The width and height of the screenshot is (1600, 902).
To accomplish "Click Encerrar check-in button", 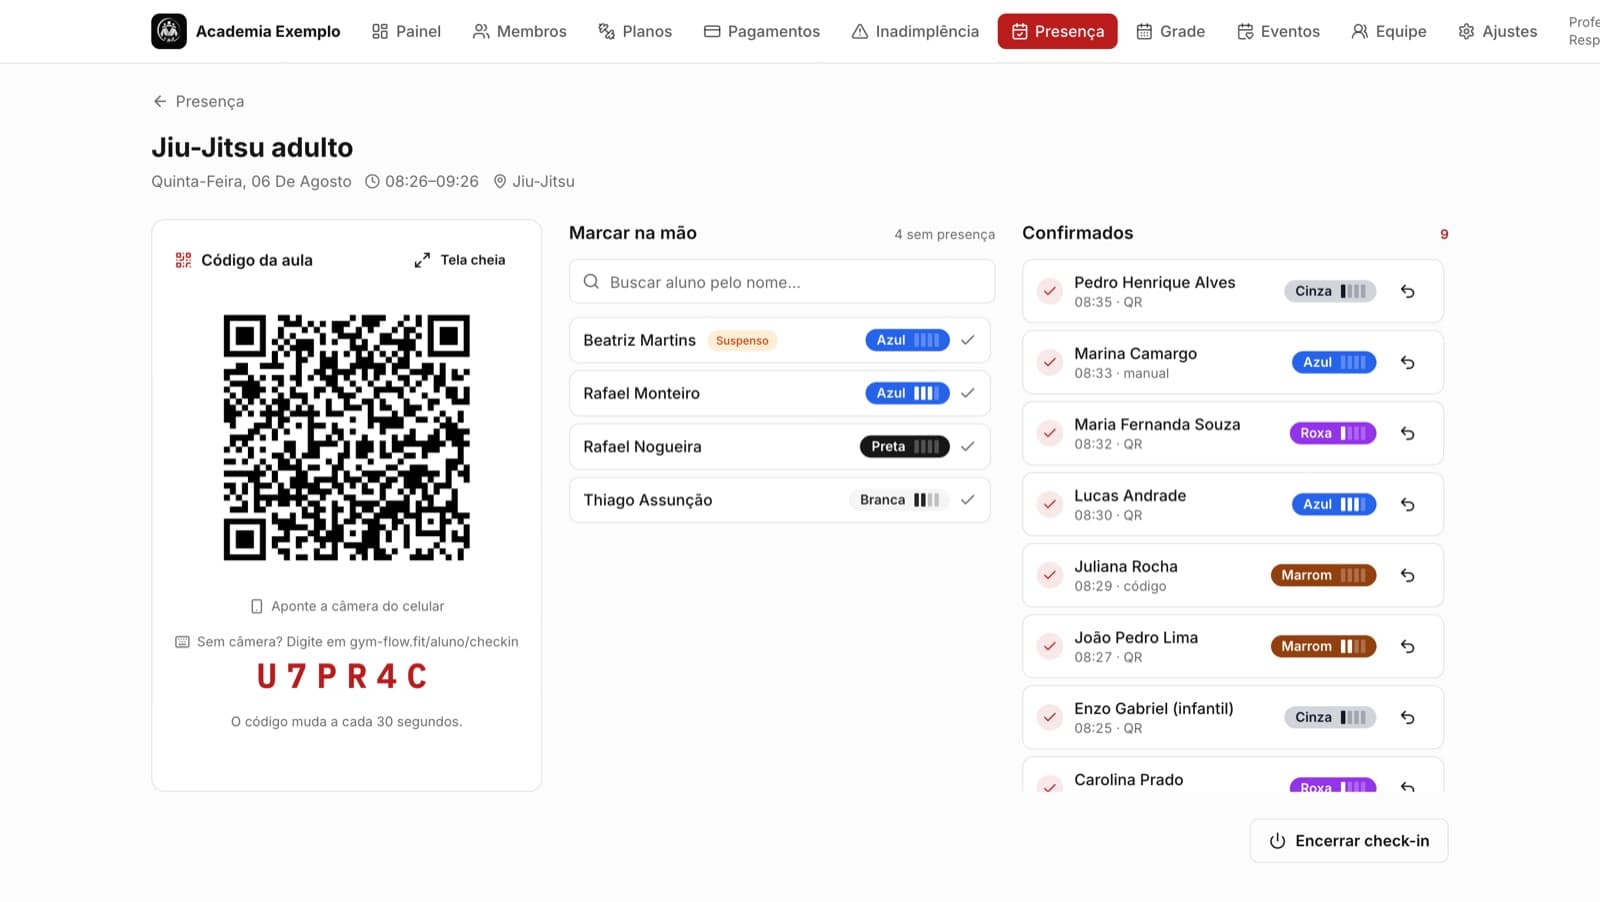I will [1349, 841].
